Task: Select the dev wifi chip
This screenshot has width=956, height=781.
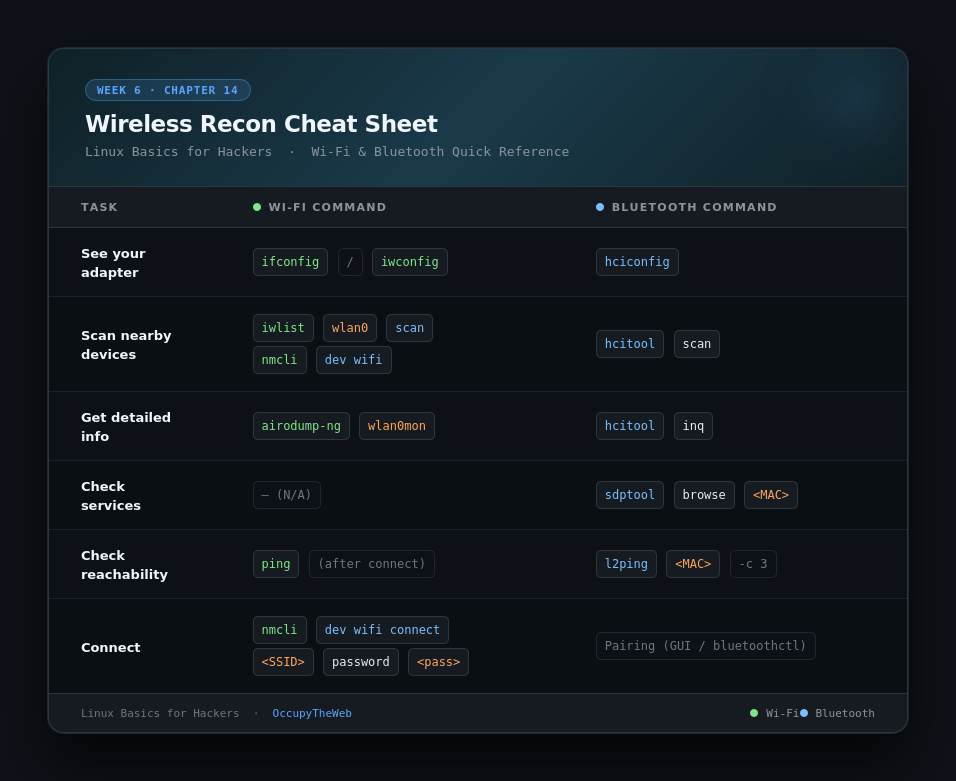Action: tap(354, 360)
